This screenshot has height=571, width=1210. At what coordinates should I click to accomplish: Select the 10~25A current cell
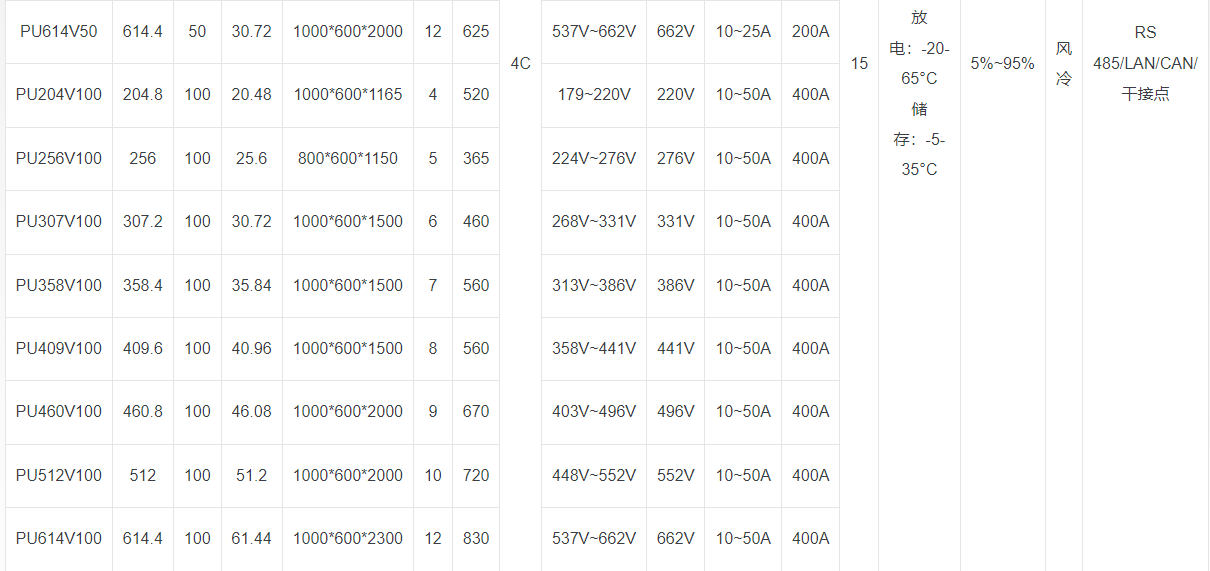743,32
